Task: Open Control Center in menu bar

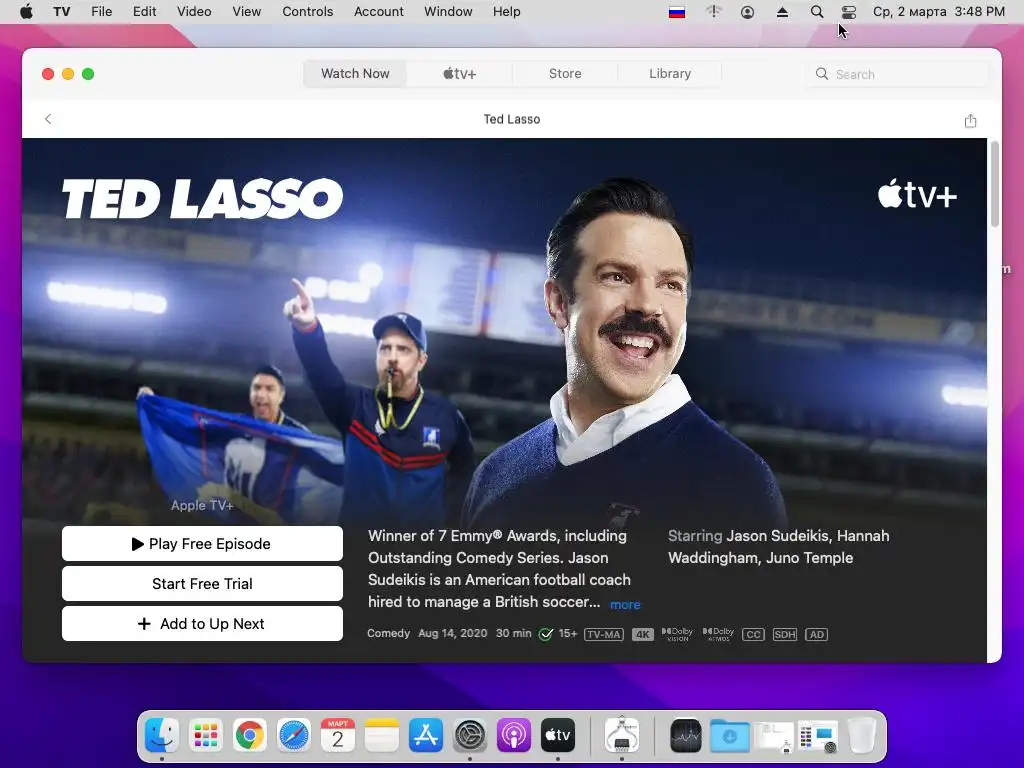Action: (848, 12)
